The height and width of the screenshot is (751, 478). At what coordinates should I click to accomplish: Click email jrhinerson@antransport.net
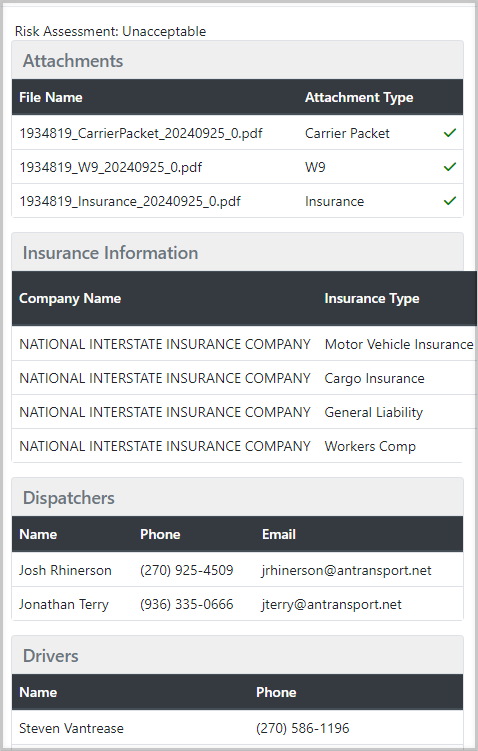click(x=346, y=570)
